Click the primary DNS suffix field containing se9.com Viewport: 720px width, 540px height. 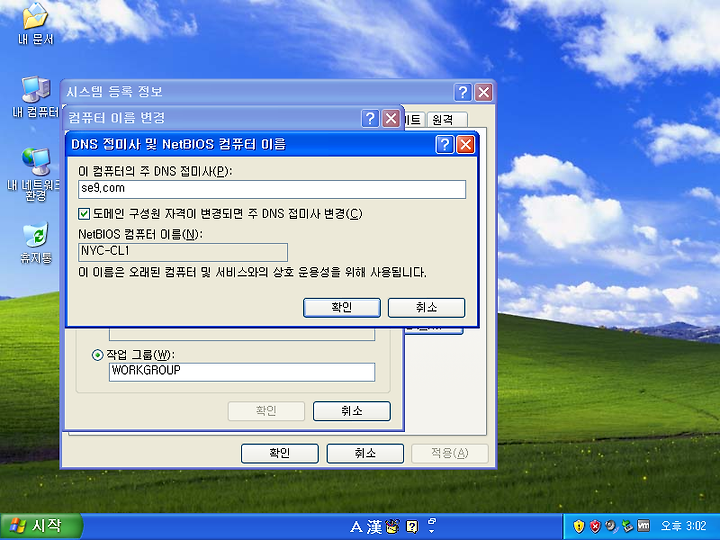(272, 189)
